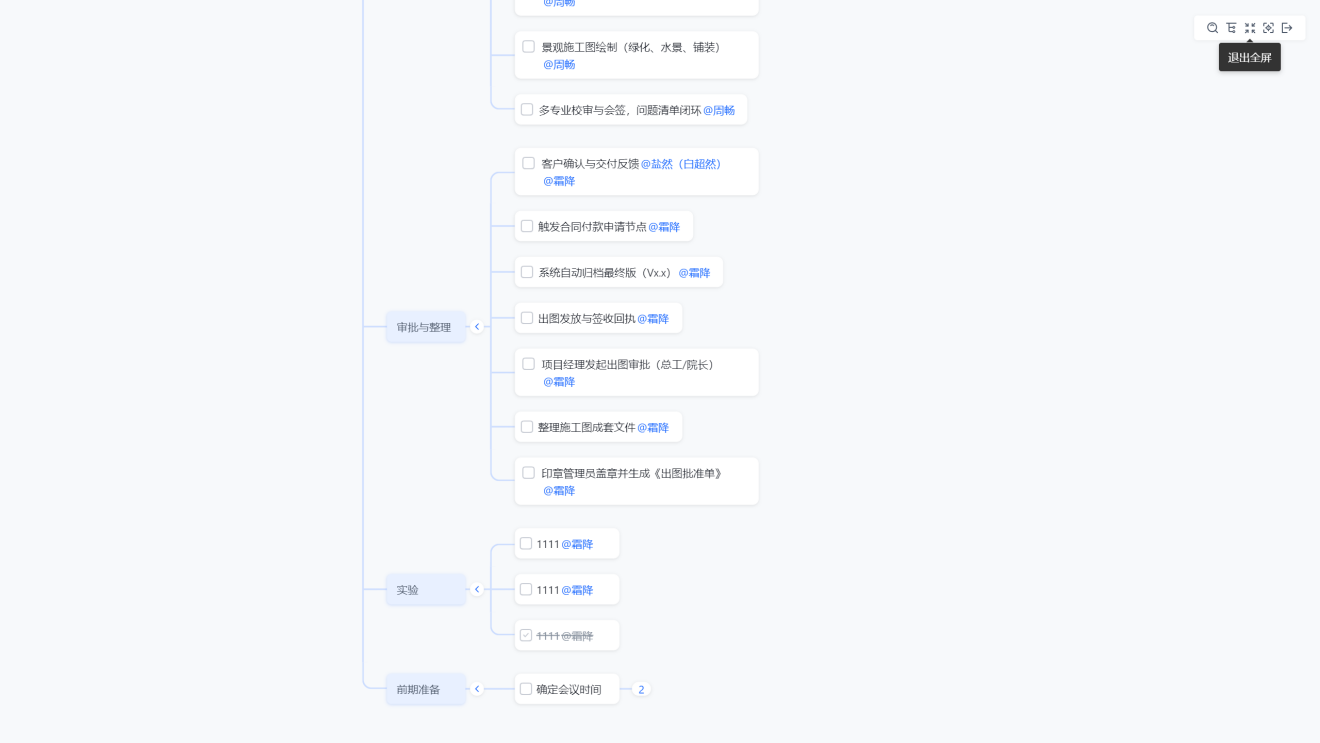
Task: Check the 印章管理员盖章 task checkbox
Action: [x=528, y=473]
